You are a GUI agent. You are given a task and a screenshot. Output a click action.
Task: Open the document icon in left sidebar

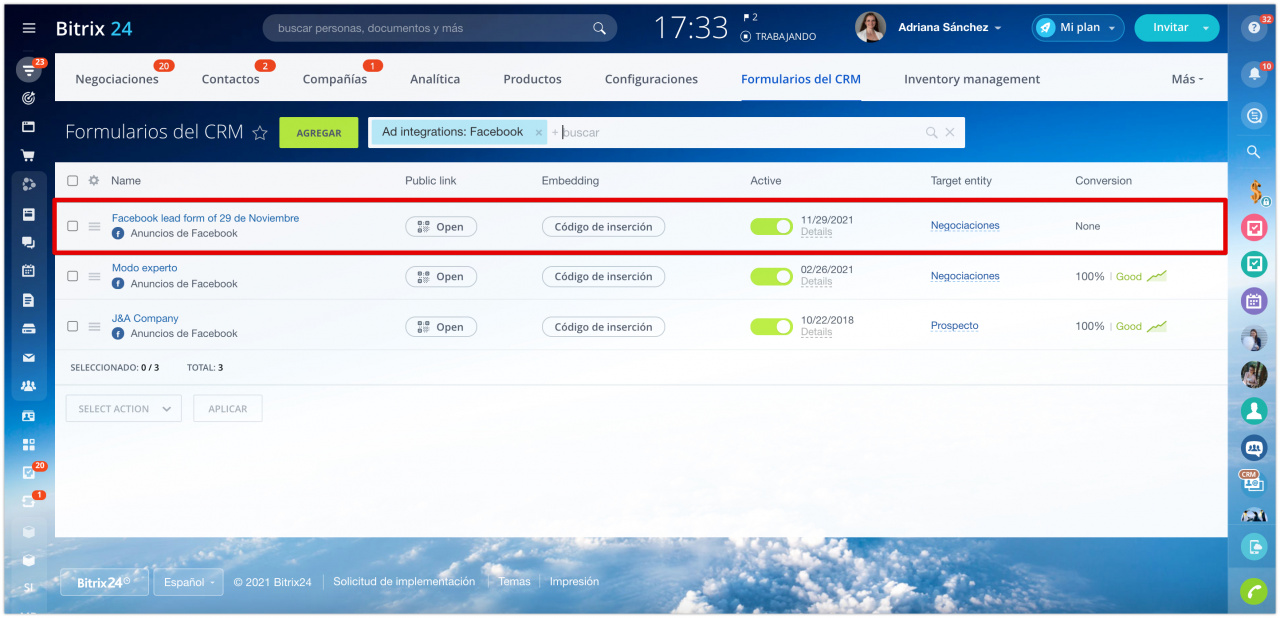(29, 300)
